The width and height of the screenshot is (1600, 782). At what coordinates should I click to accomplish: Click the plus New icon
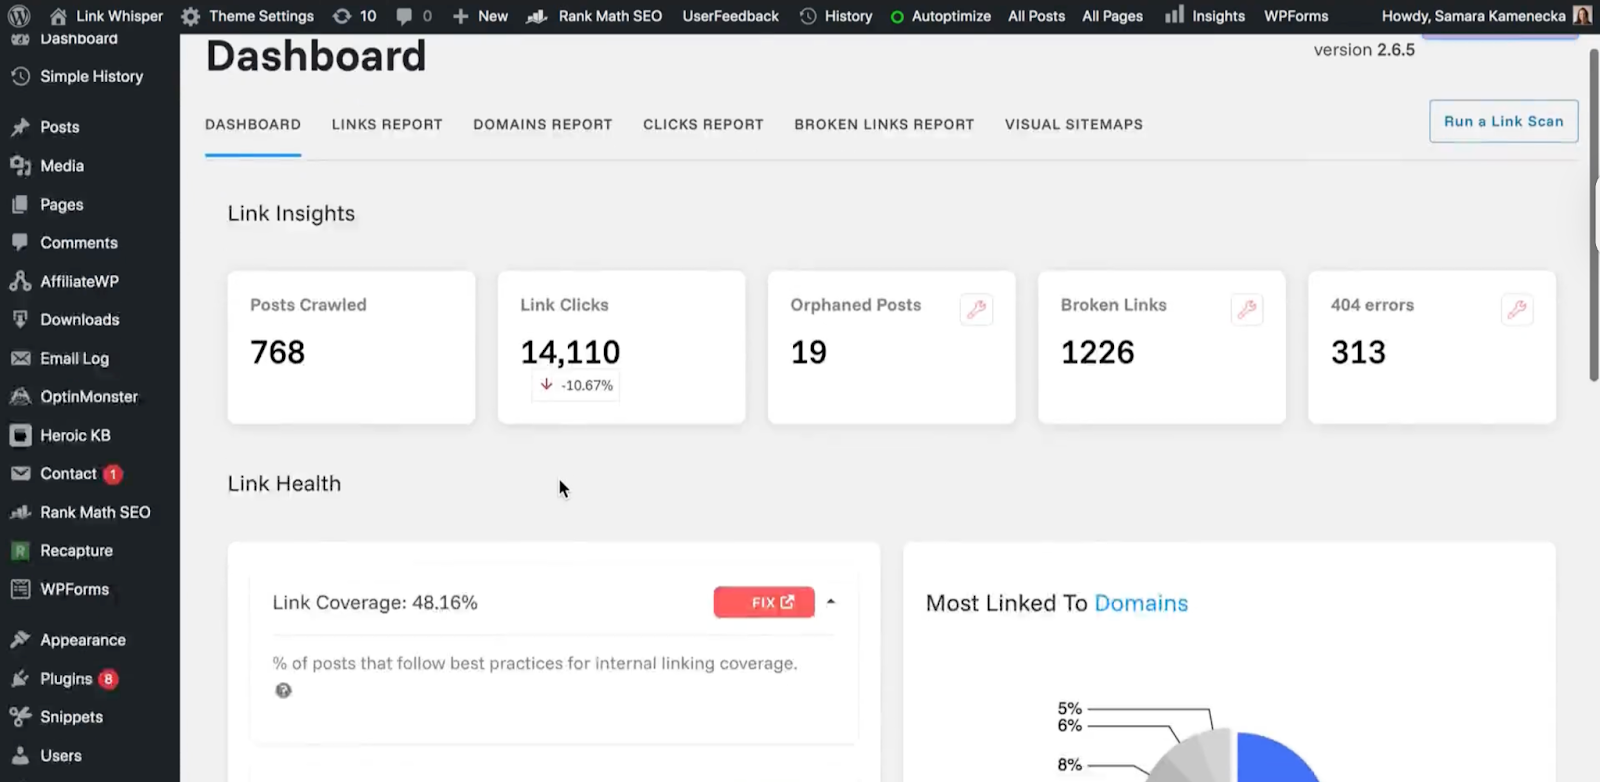click(461, 16)
